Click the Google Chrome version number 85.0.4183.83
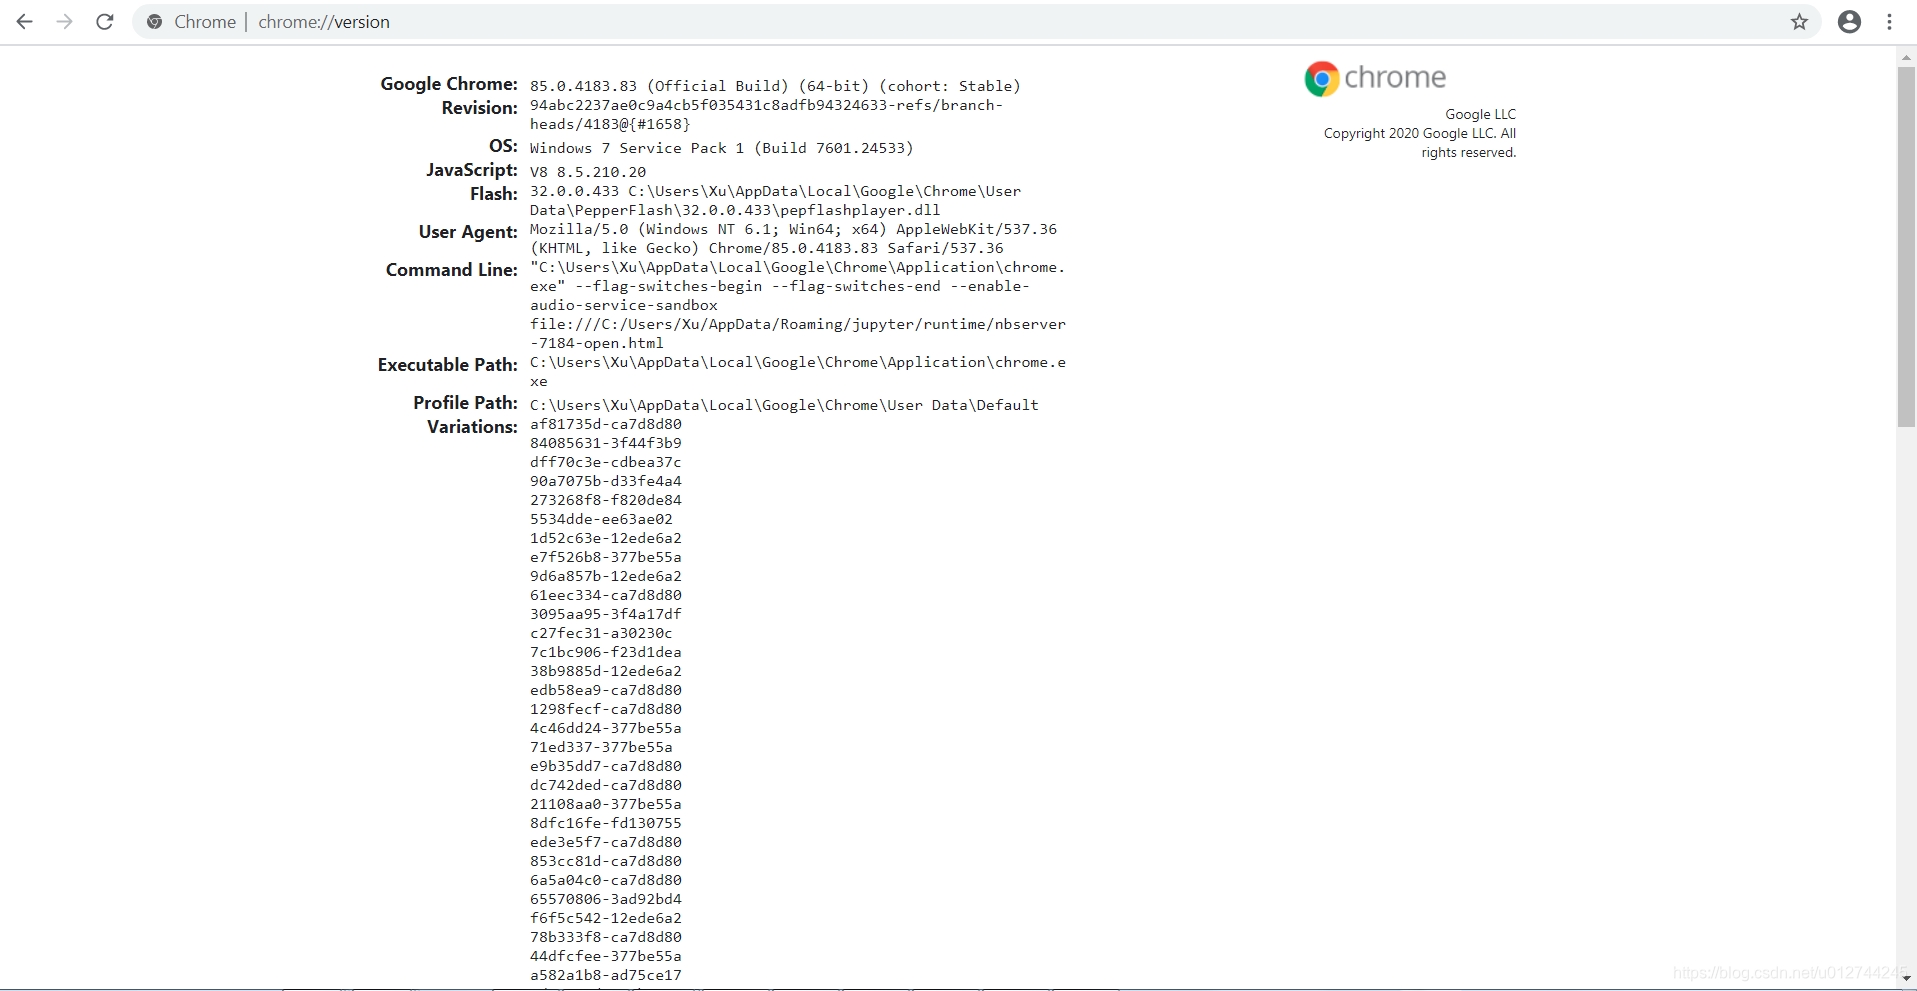 [x=583, y=86]
